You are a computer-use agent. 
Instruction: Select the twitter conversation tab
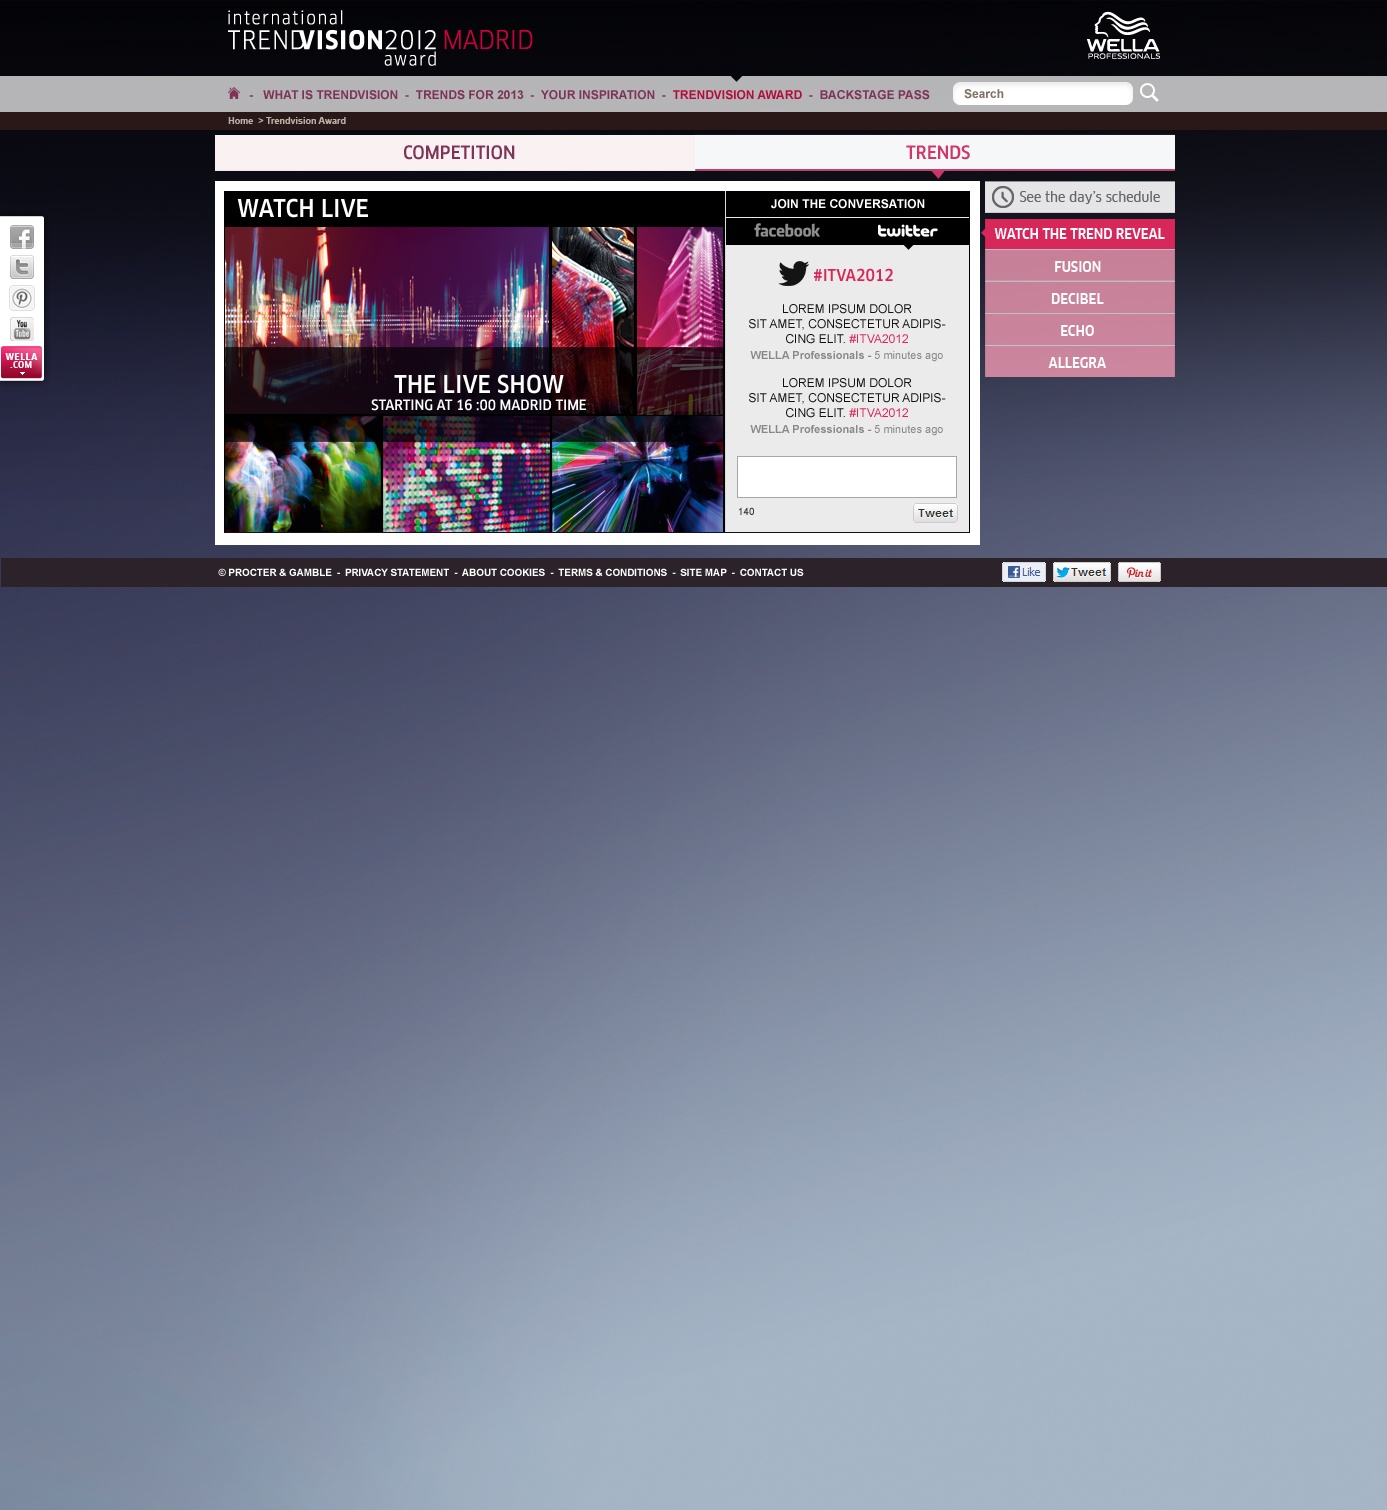pyautogui.click(x=908, y=231)
